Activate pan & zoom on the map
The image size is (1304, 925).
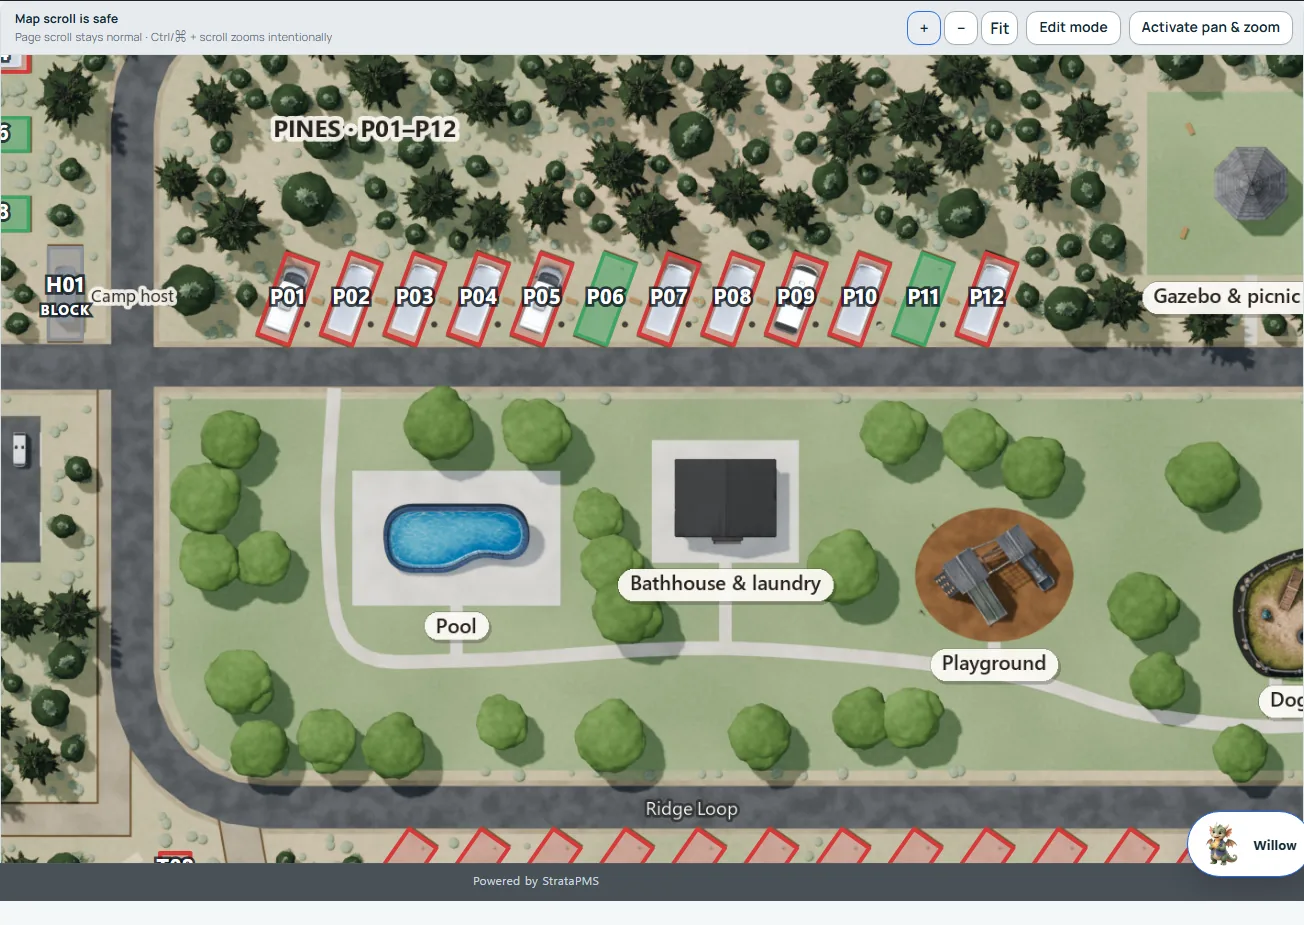pos(1210,28)
